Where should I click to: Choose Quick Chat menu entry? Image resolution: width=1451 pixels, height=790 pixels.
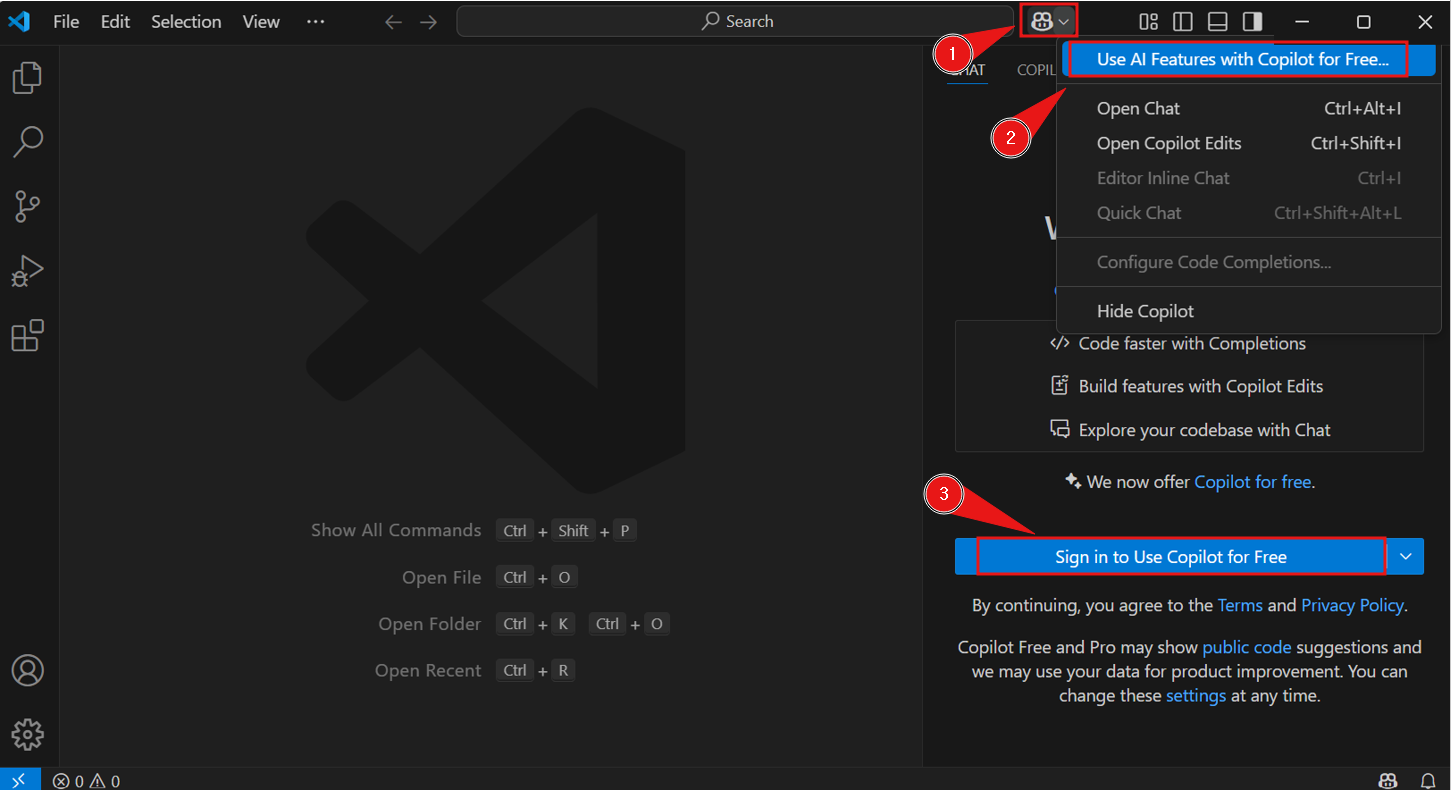click(1248, 213)
